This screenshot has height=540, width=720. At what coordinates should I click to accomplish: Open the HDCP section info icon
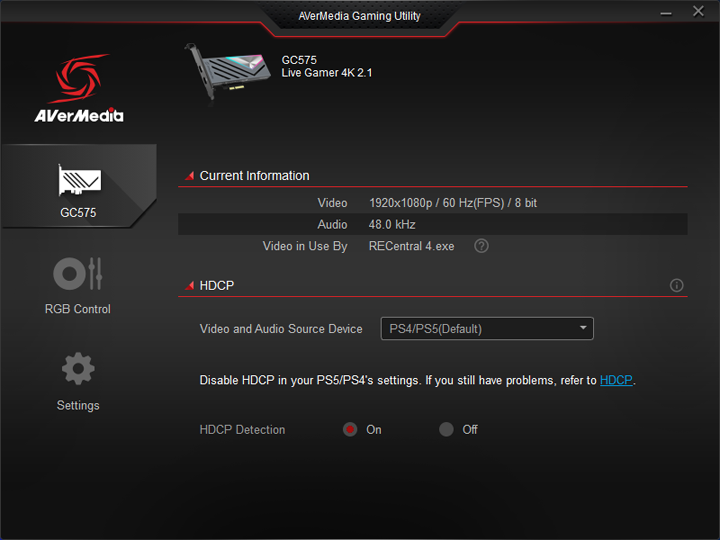pyautogui.click(x=676, y=286)
